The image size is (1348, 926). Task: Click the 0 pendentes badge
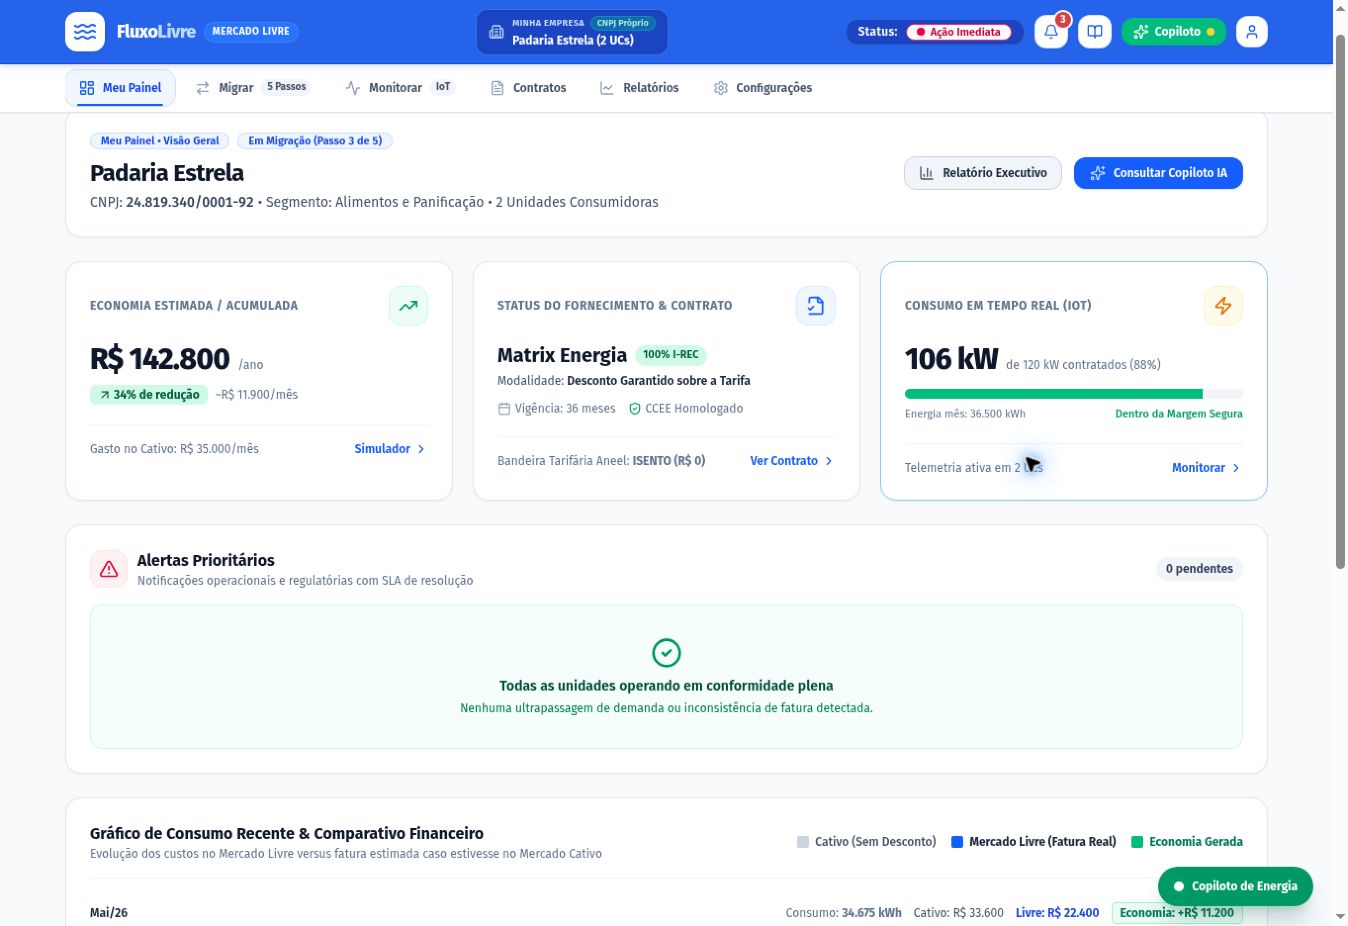pyautogui.click(x=1199, y=569)
